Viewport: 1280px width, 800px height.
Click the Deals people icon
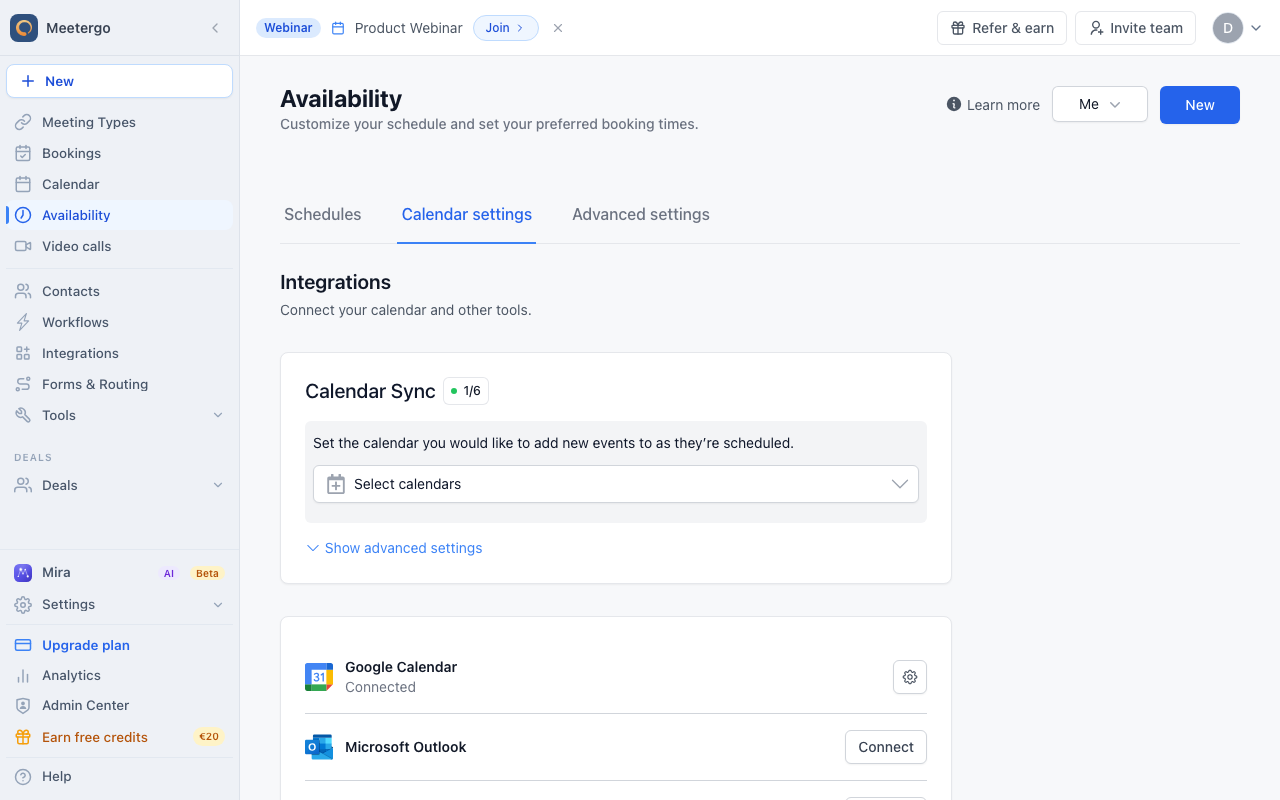point(23,485)
